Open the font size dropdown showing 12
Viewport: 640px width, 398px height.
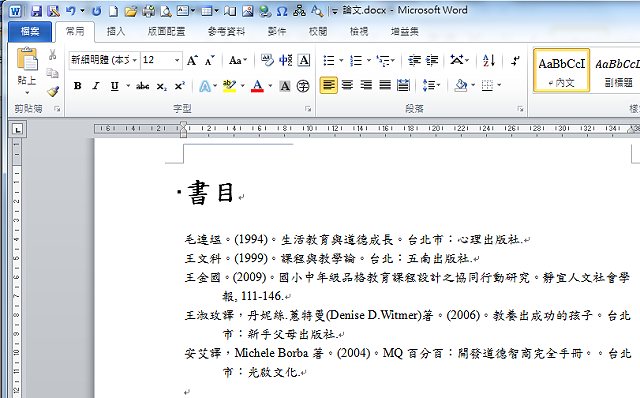177,60
